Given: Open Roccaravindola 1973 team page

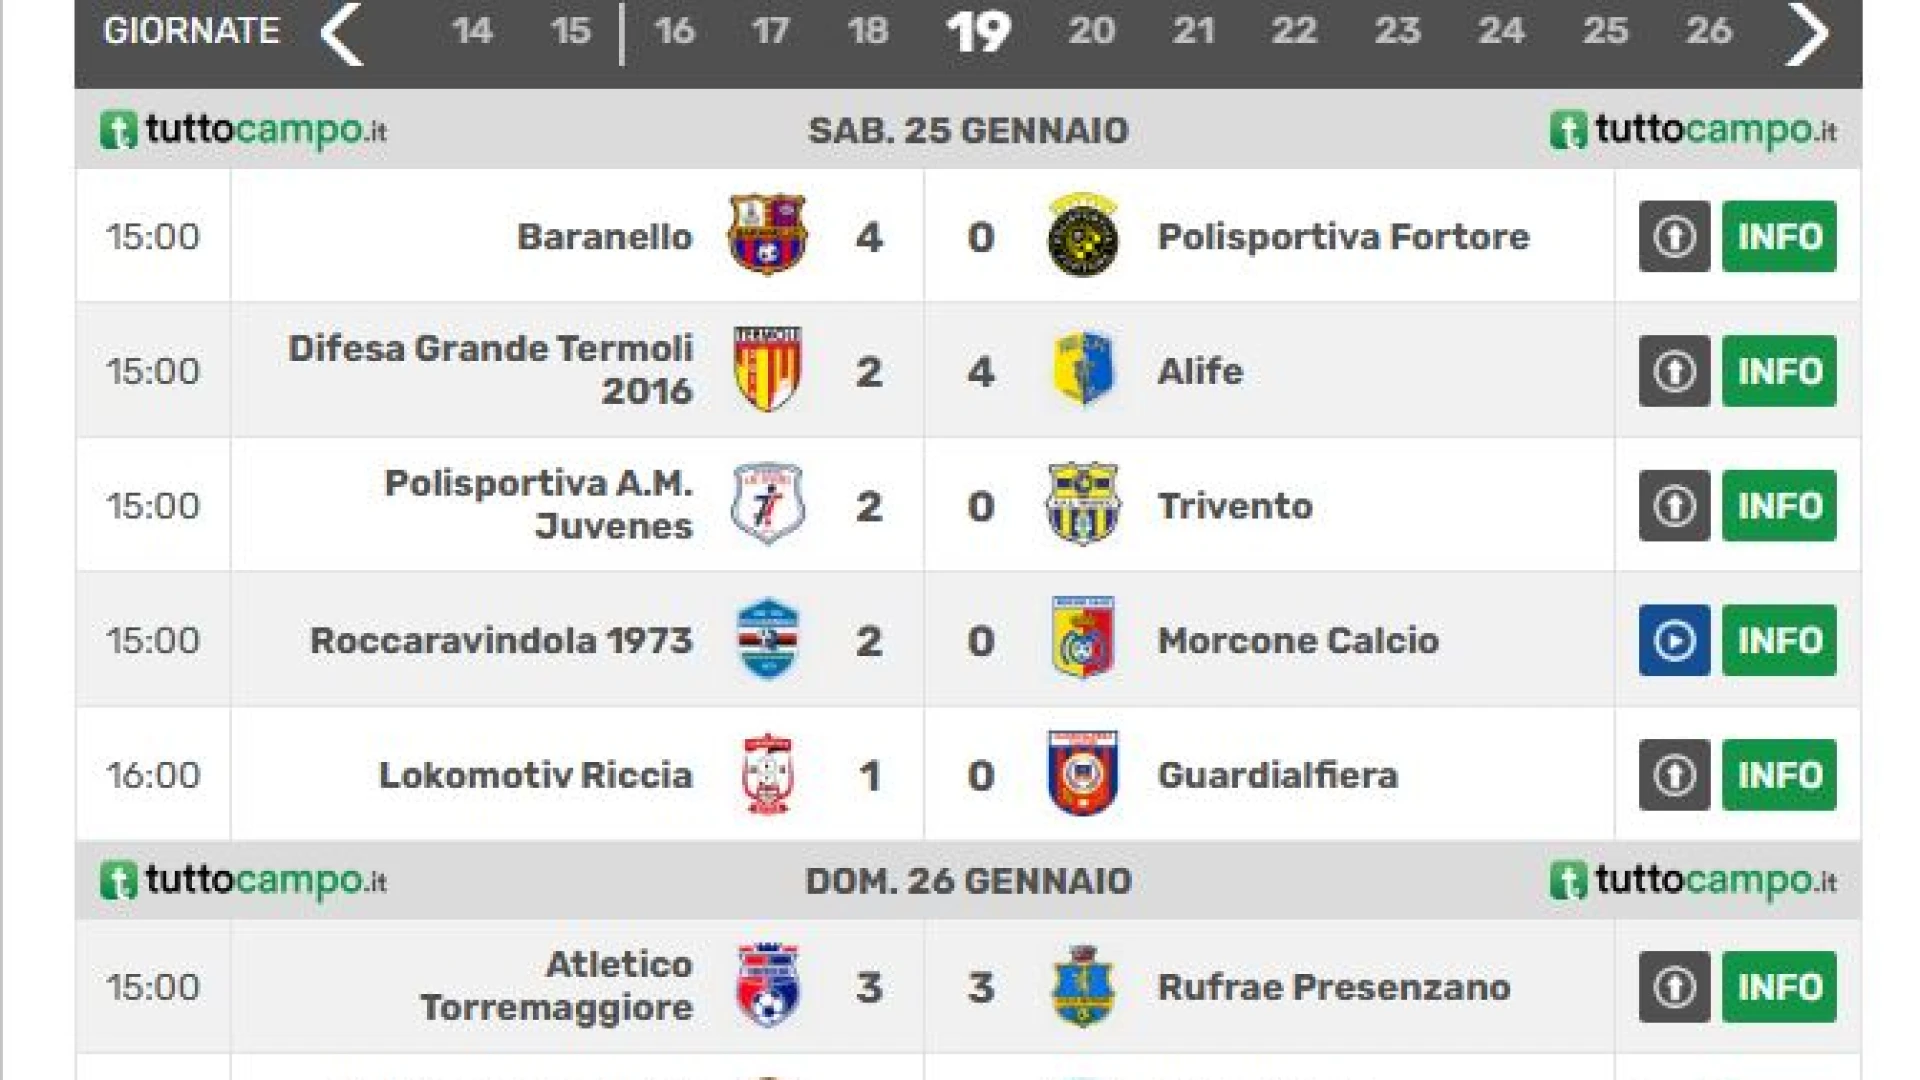Looking at the screenshot, I should (501, 640).
